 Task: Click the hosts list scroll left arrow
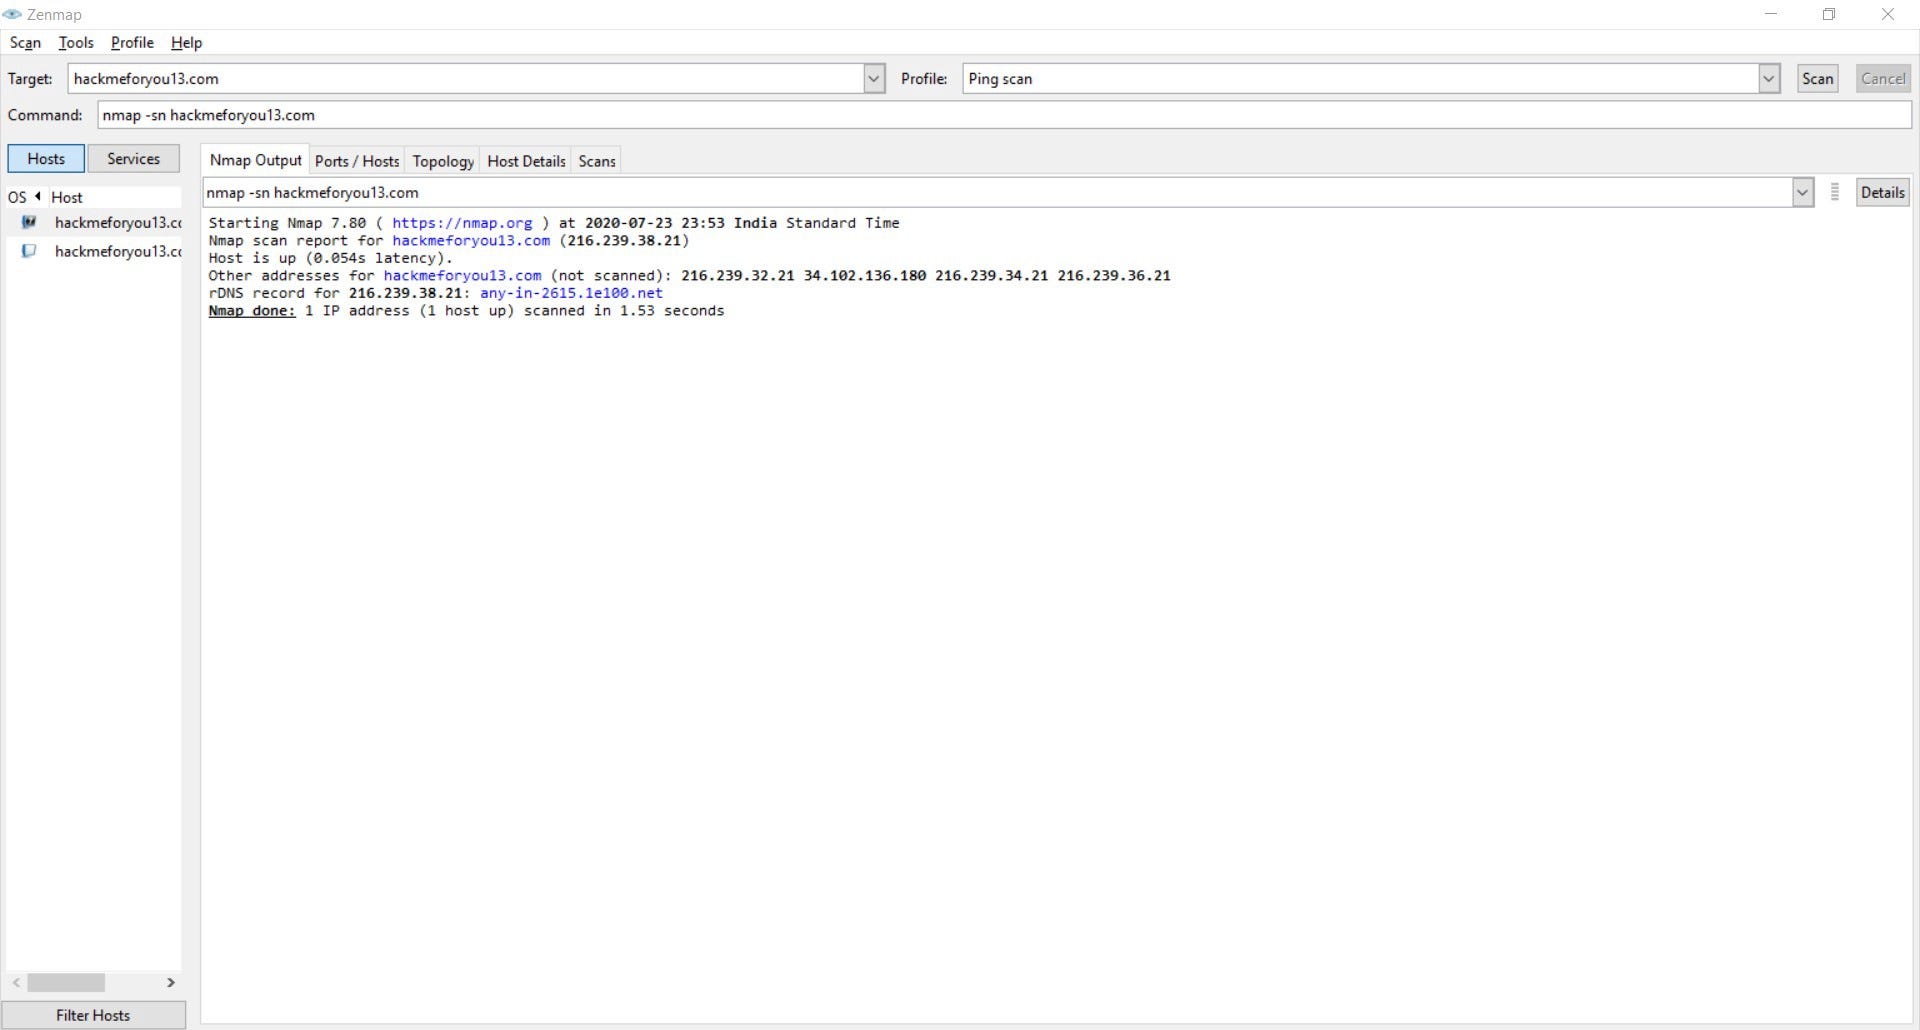pyautogui.click(x=16, y=982)
